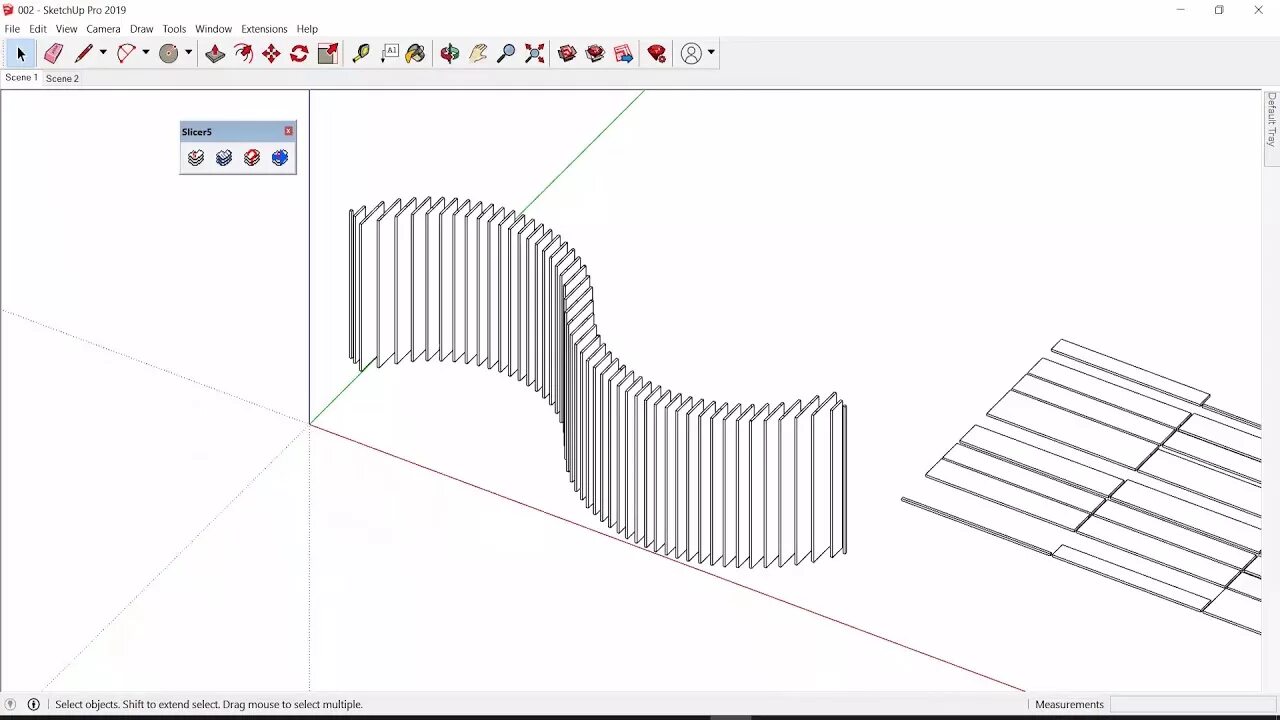Open the account icon dropdown arrow
The width and height of the screenshot is (1280, 720).
[x=711, y=53]
